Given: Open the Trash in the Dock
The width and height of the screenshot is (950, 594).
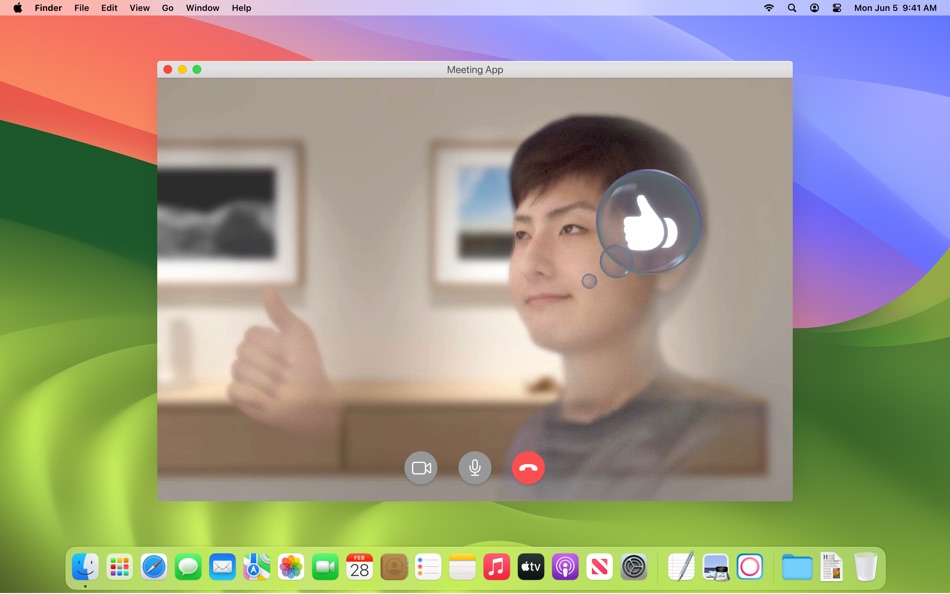Looking at the screenshot, I should (866, 567).
